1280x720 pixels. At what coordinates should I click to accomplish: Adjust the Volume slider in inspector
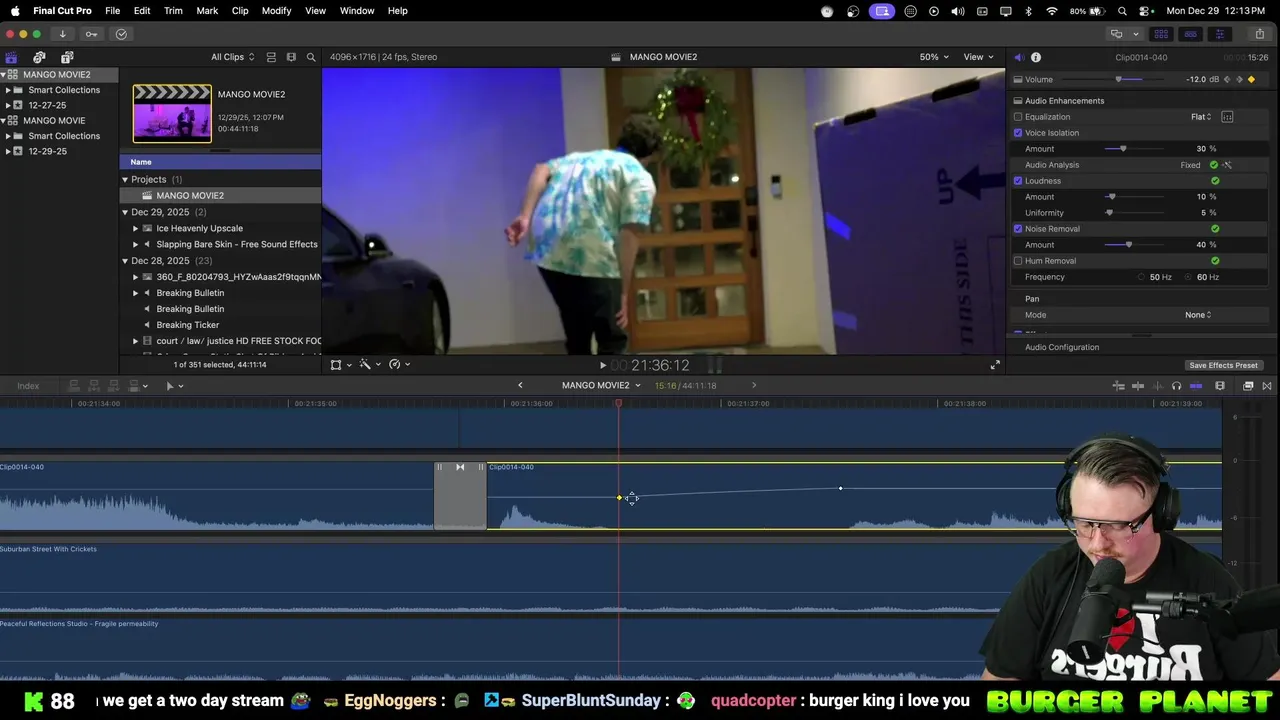pos(1119,79)
